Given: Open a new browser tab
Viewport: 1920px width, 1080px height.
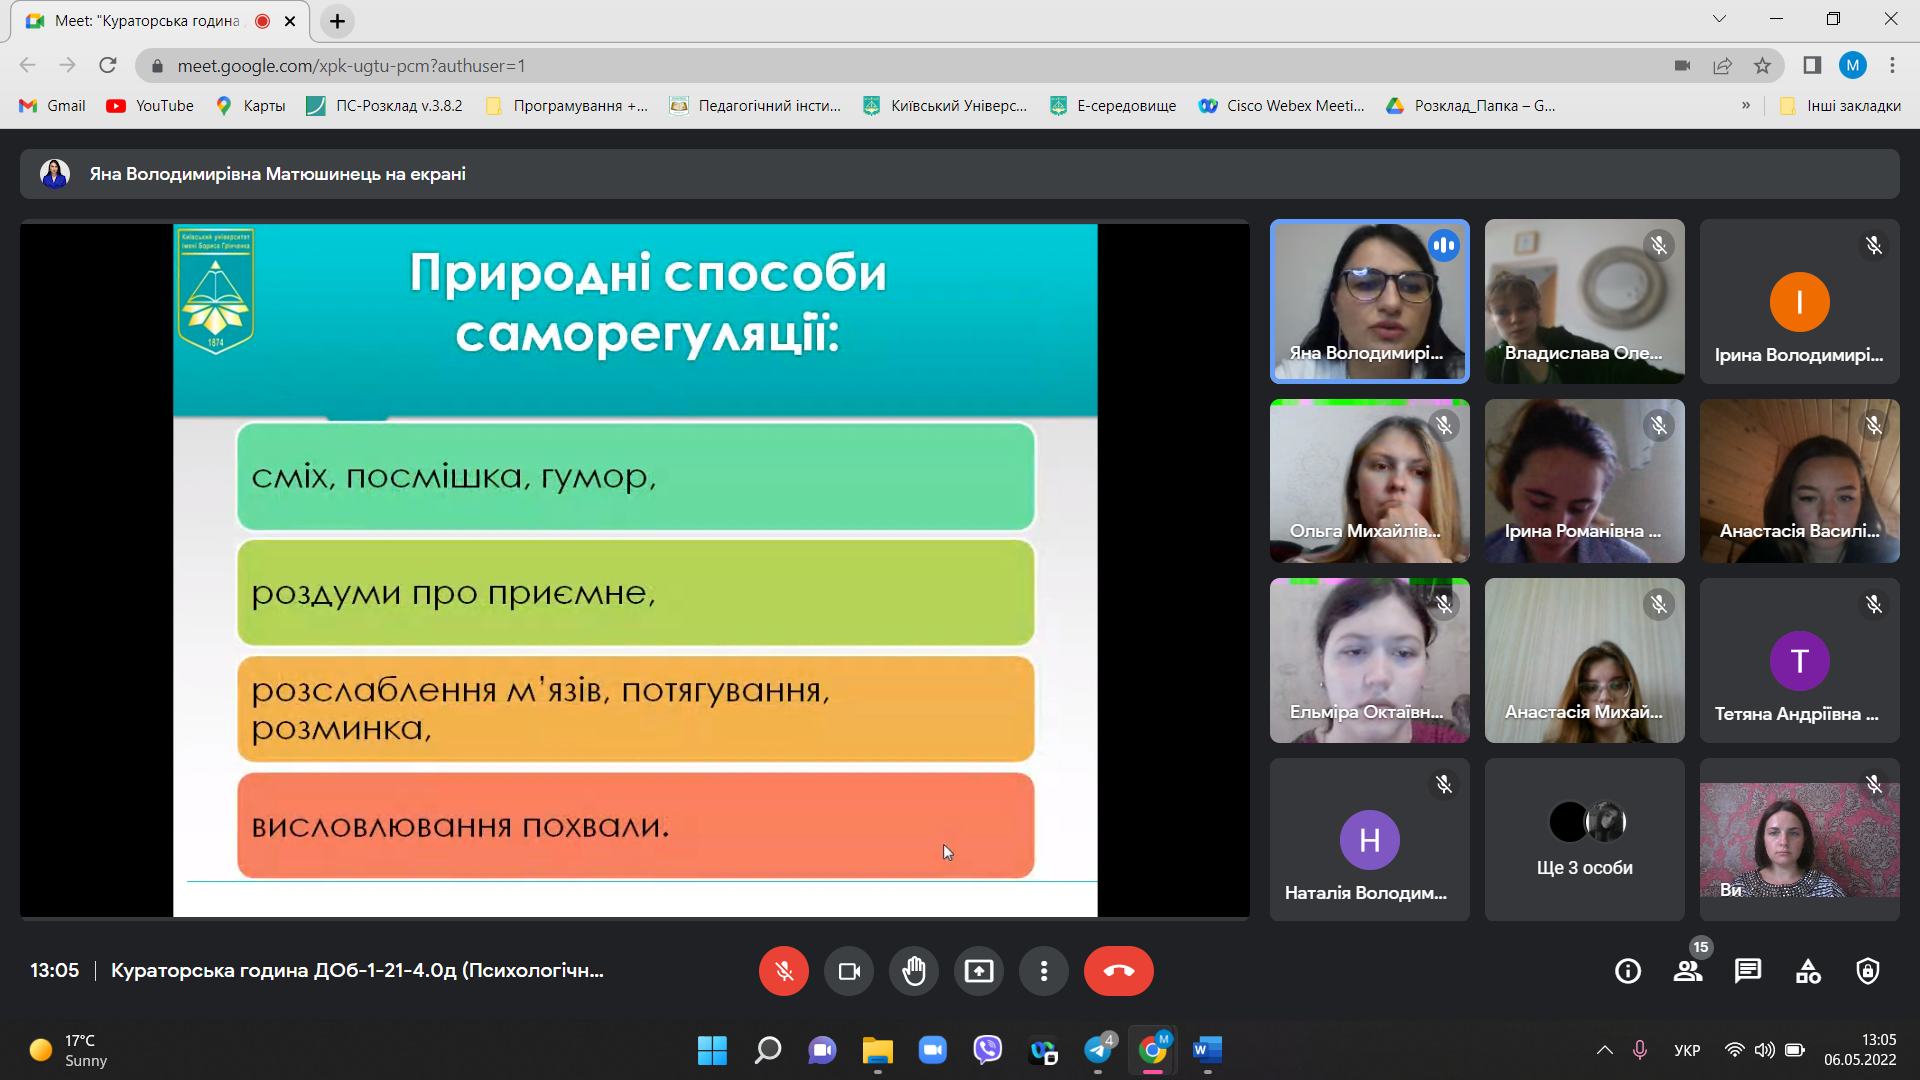Looking at the screenshot, I should coord(337,21).
